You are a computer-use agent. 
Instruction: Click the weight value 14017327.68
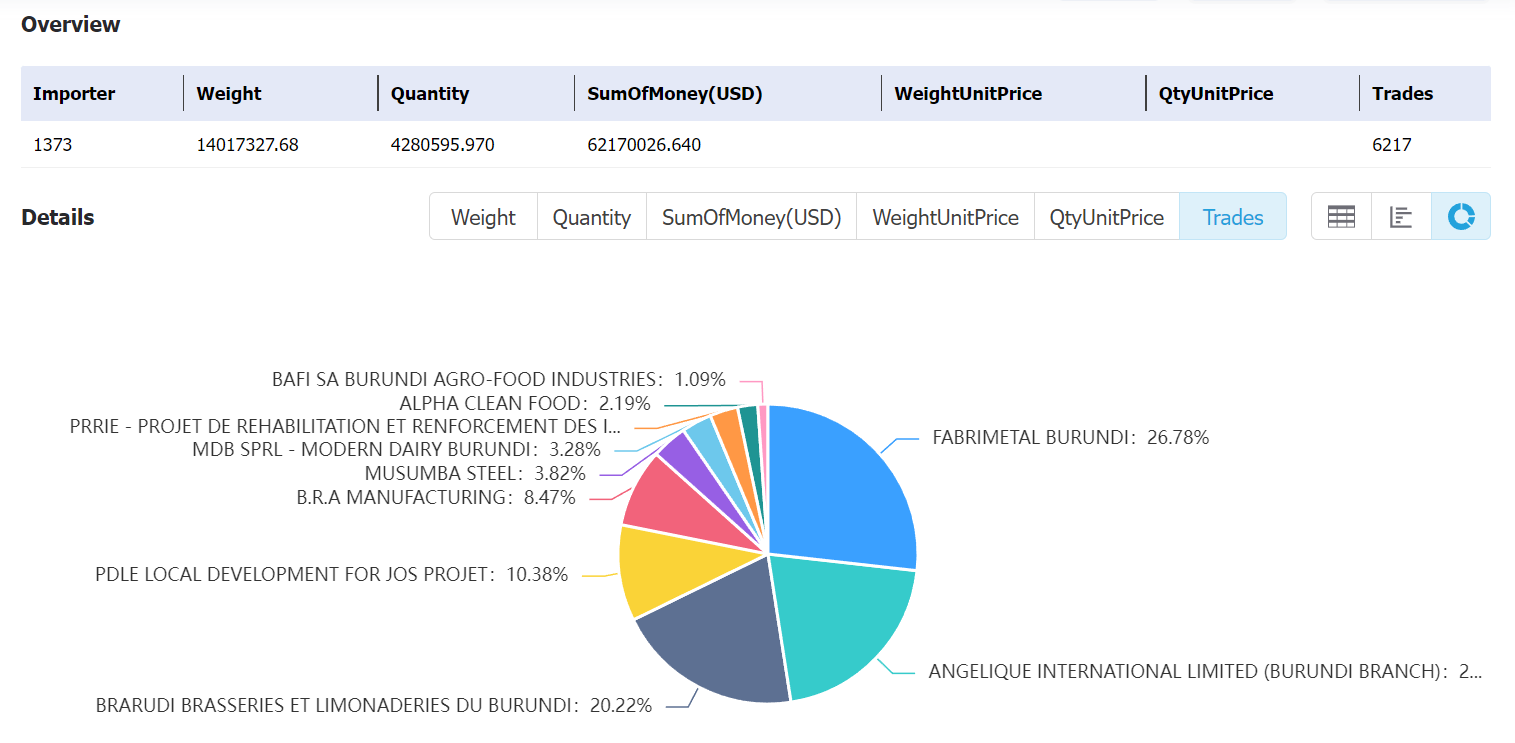(248, 145)
